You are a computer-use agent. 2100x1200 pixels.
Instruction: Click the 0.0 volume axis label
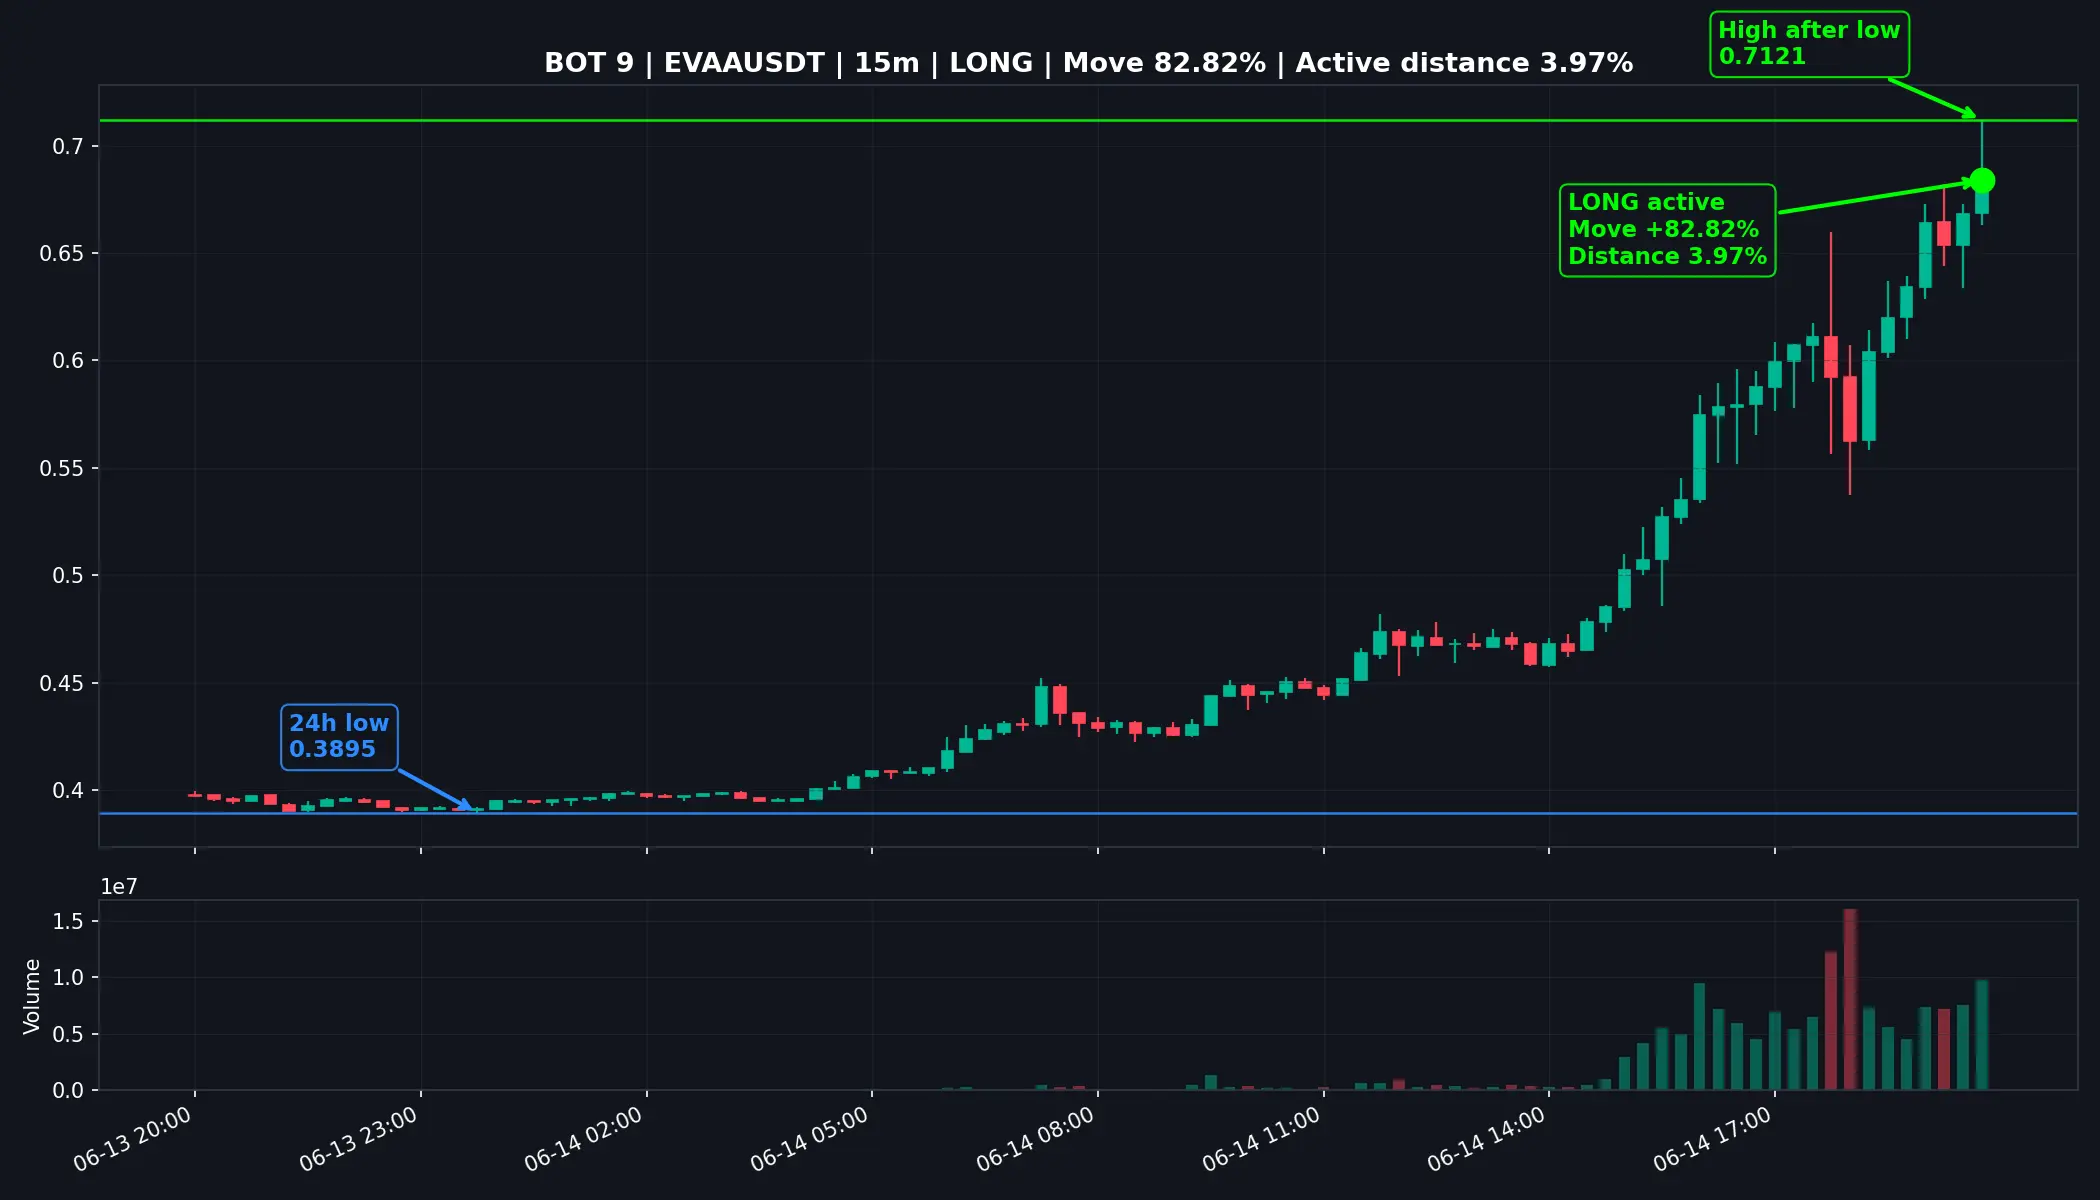pos(68,1091)
